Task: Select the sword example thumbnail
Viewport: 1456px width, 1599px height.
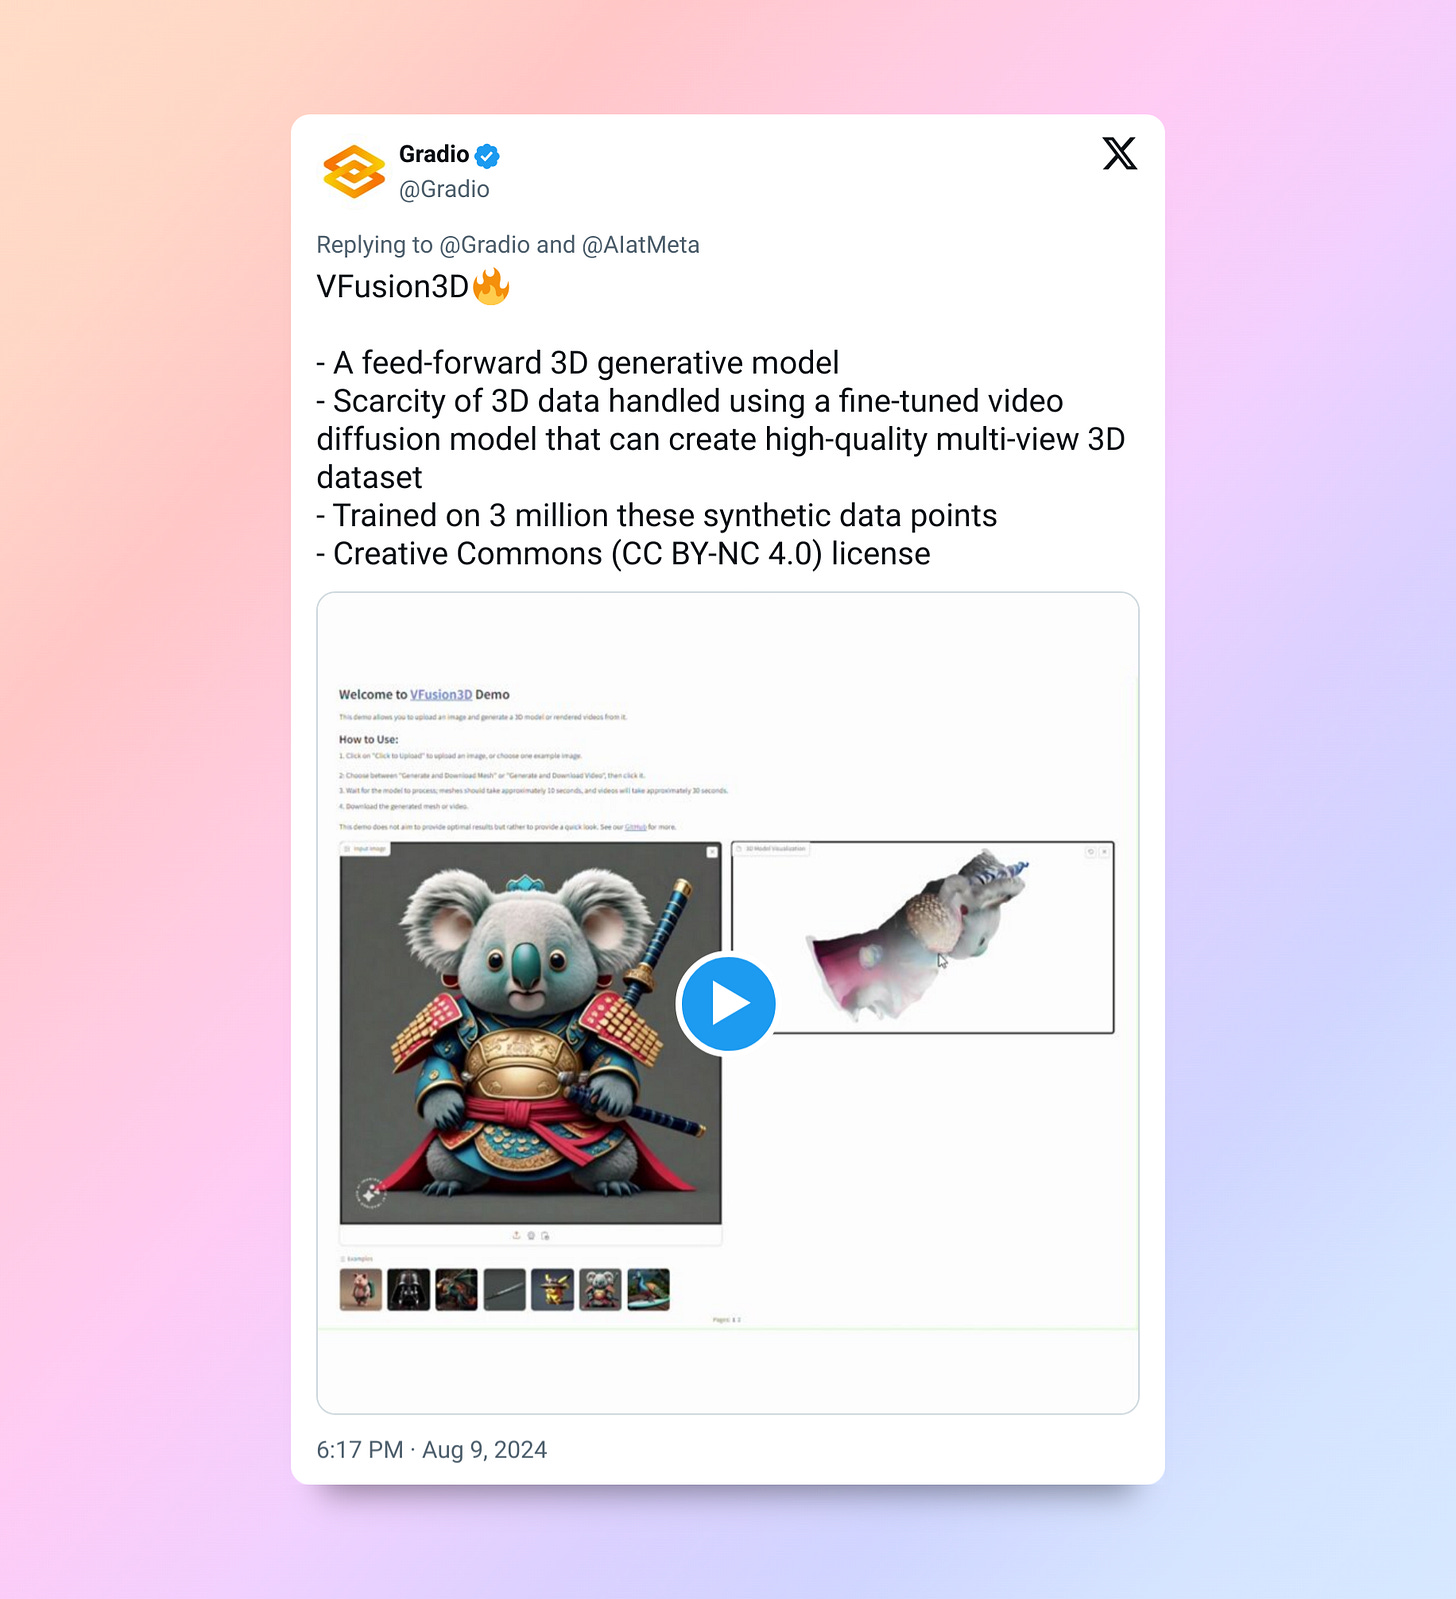Action: coord(504,1289)
